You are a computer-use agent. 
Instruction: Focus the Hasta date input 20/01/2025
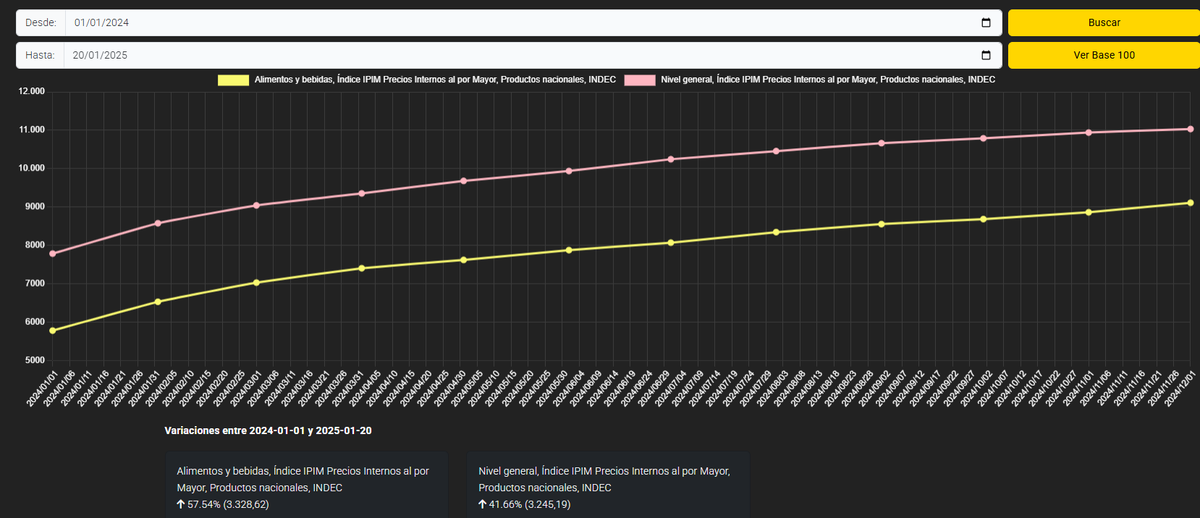(534, 55)
